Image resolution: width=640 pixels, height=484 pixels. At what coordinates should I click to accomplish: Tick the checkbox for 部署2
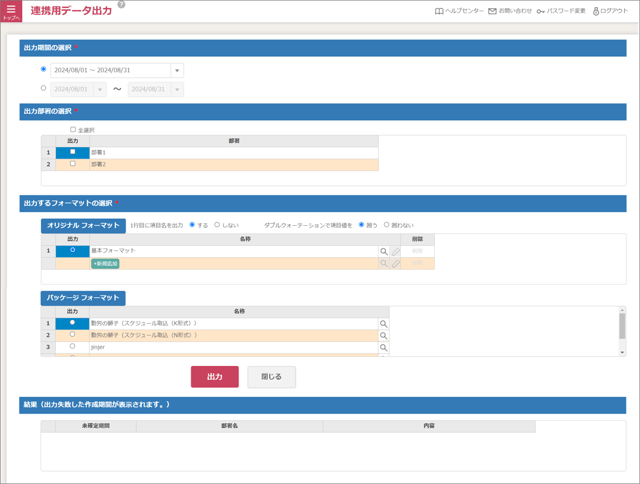[72, 163]
